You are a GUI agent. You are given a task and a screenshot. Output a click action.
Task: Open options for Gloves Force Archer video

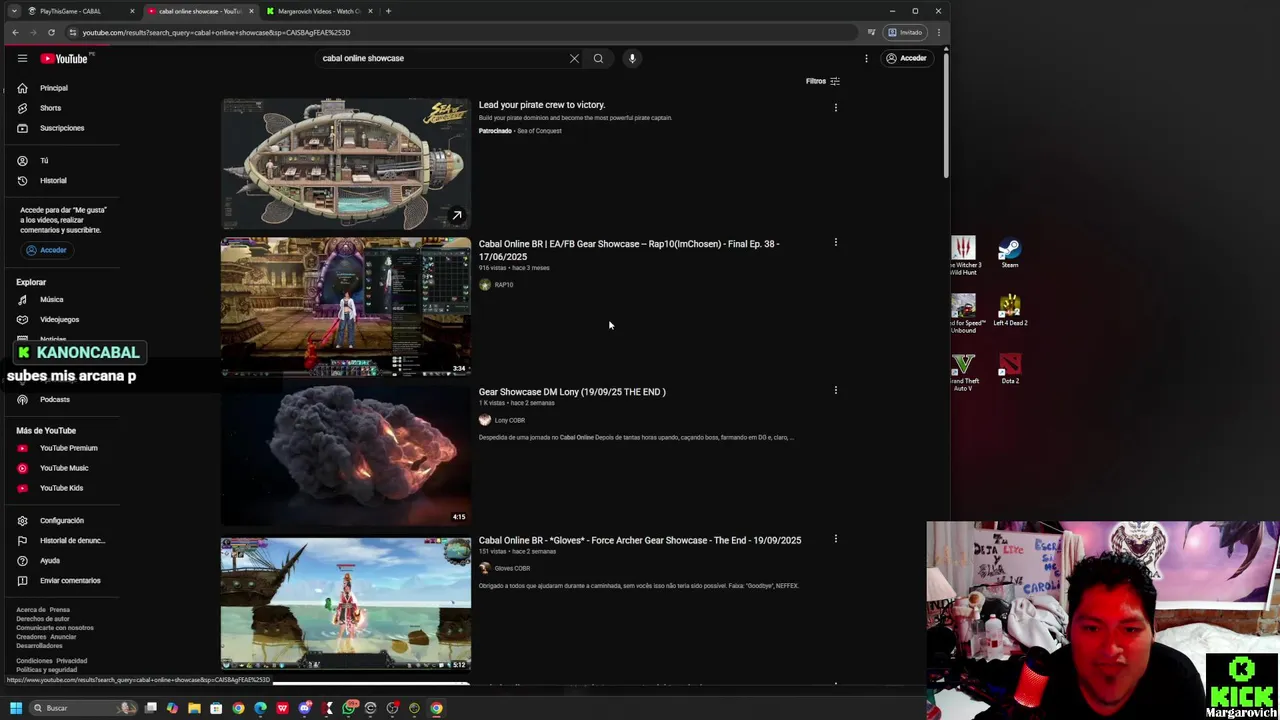(836, 538)
